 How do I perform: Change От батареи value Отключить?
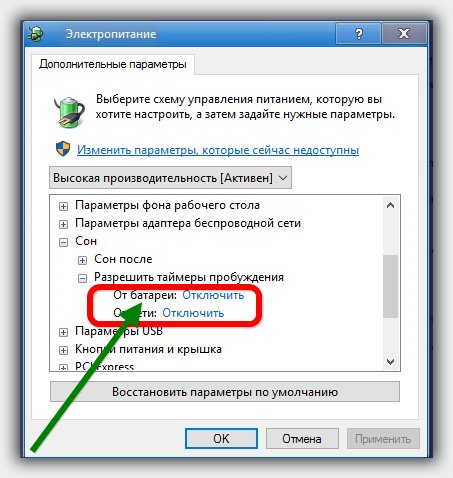tap(213, 295)
